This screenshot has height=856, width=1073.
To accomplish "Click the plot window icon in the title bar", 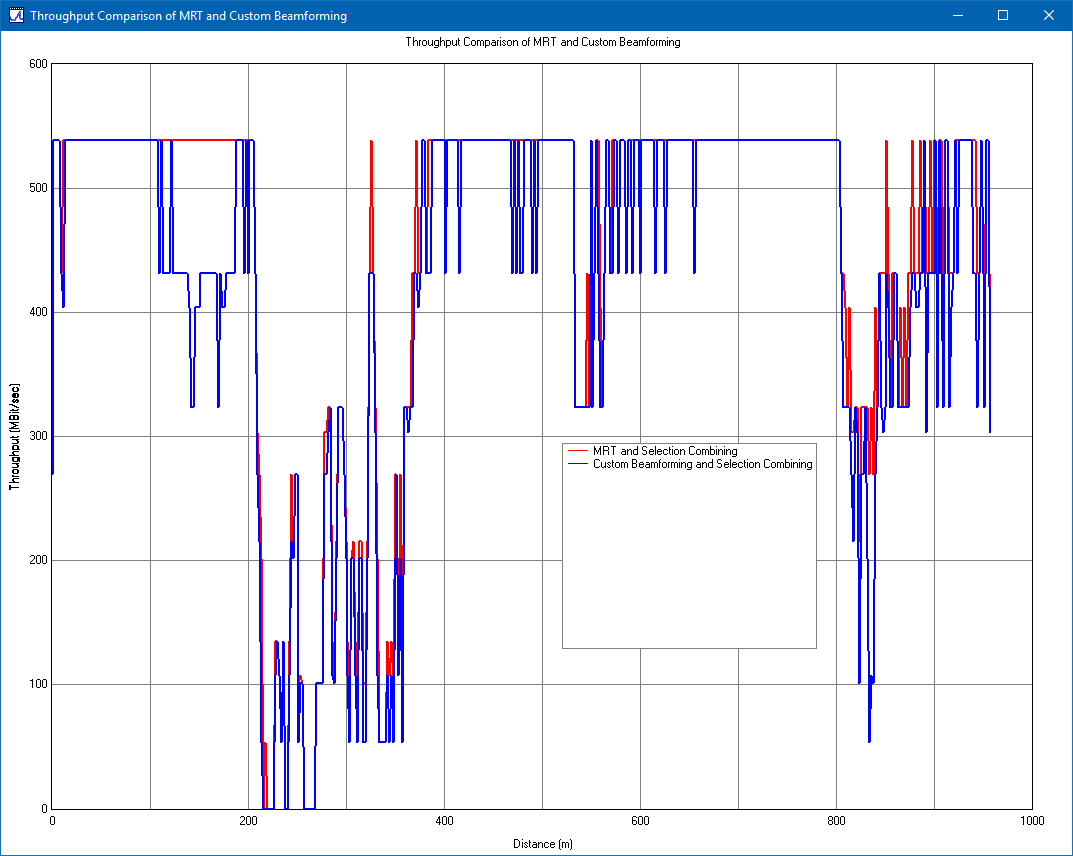I will (x=16, y=15).
